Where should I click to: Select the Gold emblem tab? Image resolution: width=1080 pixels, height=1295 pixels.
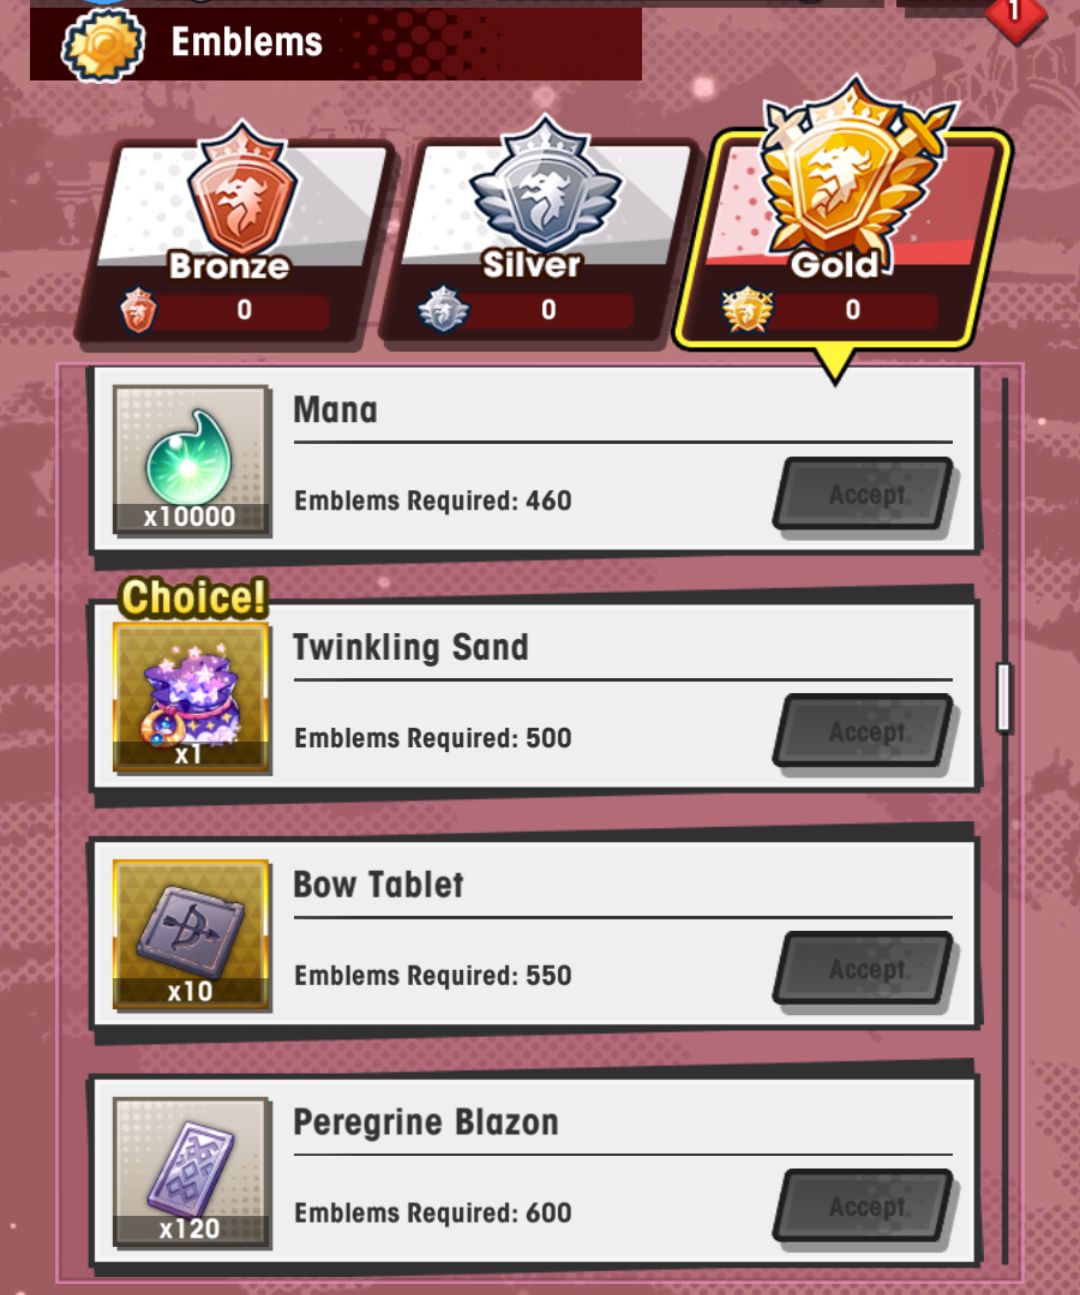[843, 230]
